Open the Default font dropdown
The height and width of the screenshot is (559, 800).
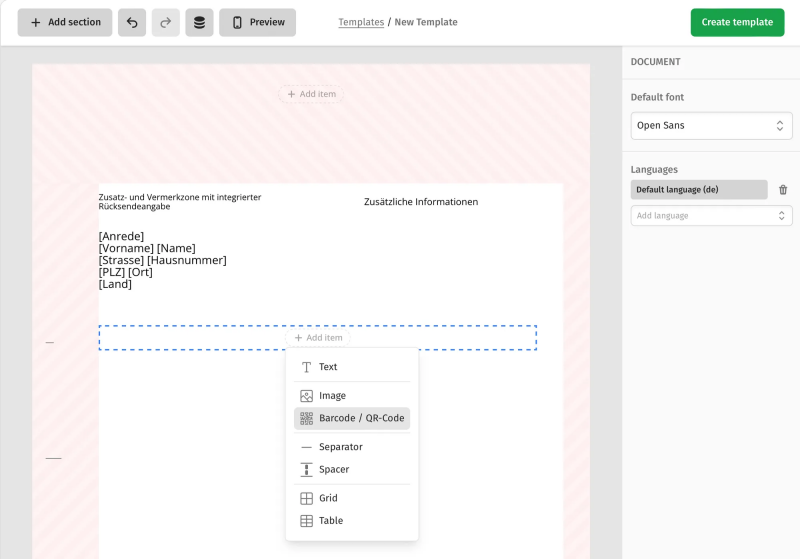pos(711,126)
